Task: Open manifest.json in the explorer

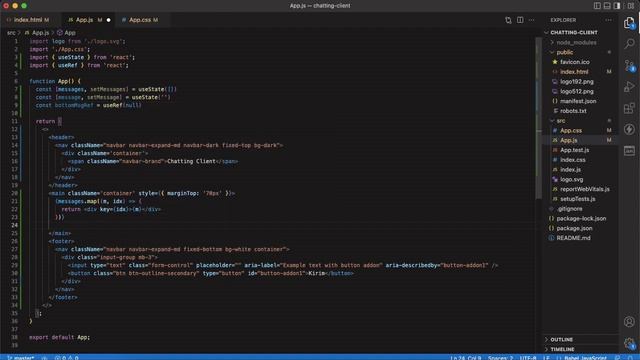Action: pyautogui.click(x=578, y=101)
